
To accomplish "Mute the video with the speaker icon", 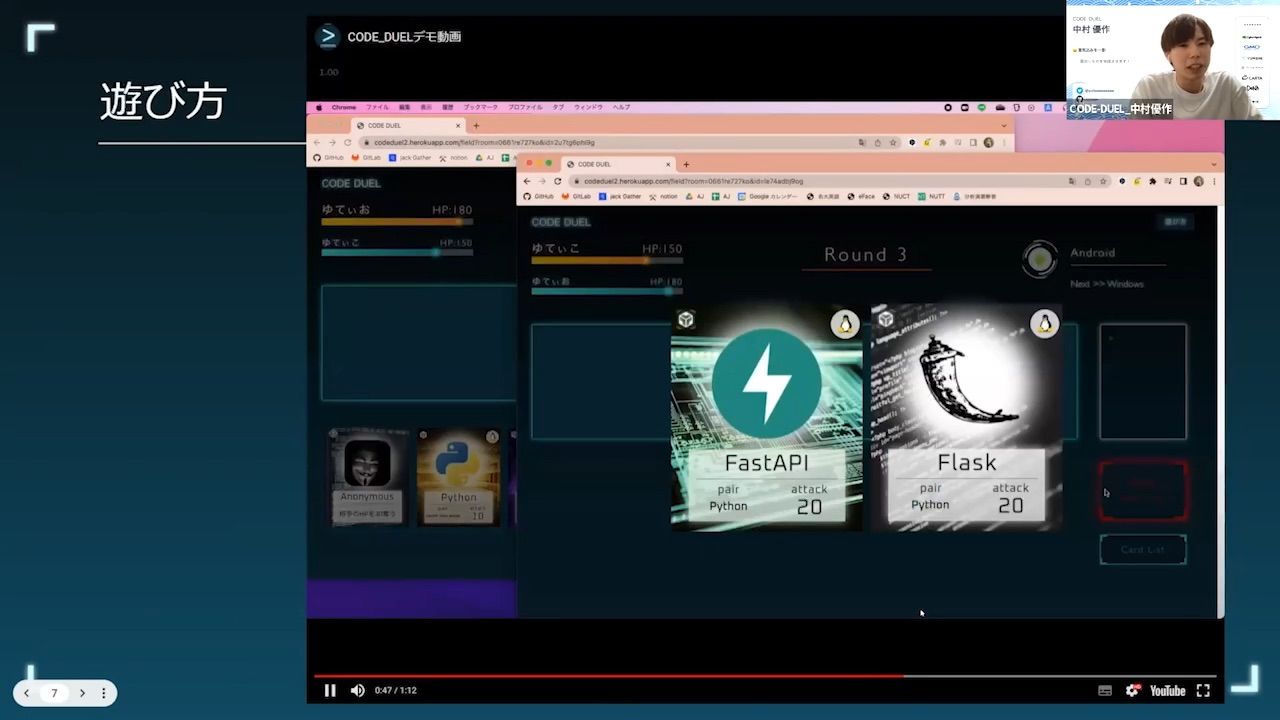I will pyautogui.click(x=358, y=690).
